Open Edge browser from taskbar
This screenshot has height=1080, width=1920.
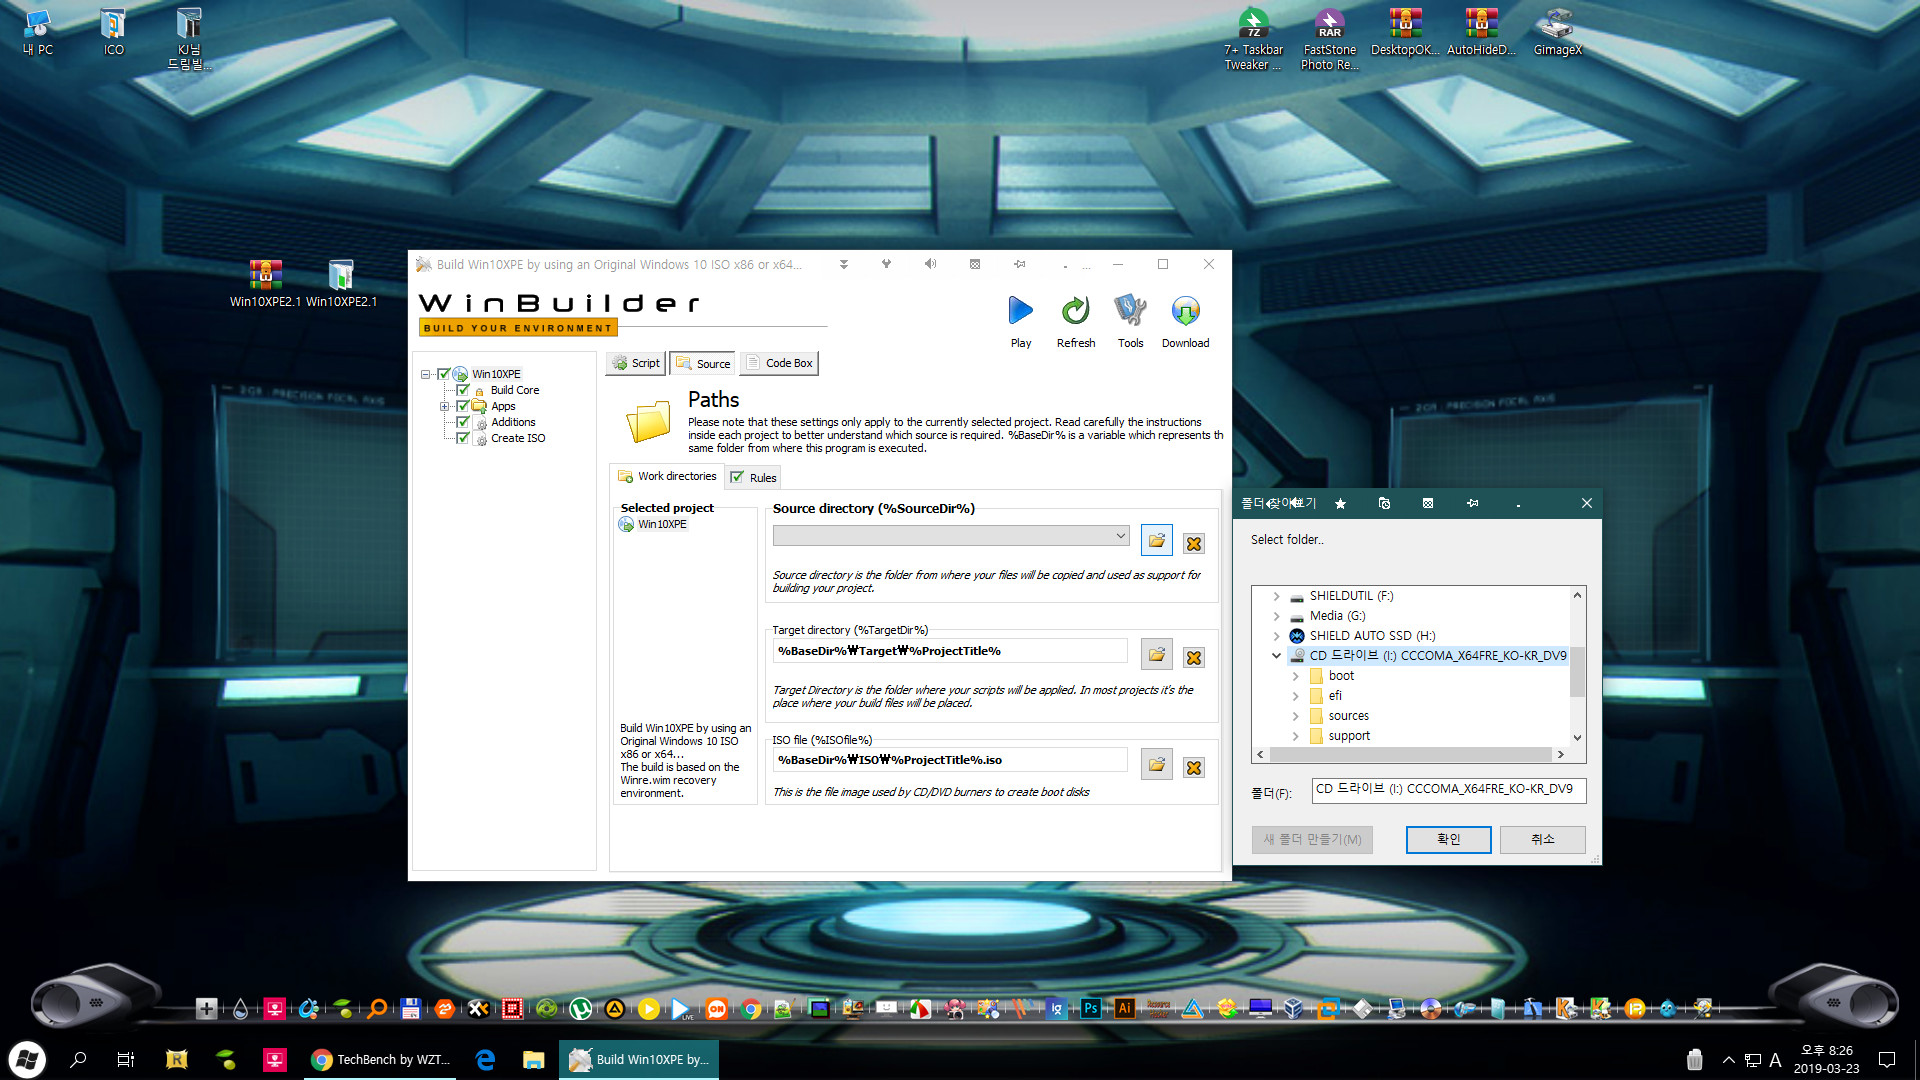coord(485,1059)
